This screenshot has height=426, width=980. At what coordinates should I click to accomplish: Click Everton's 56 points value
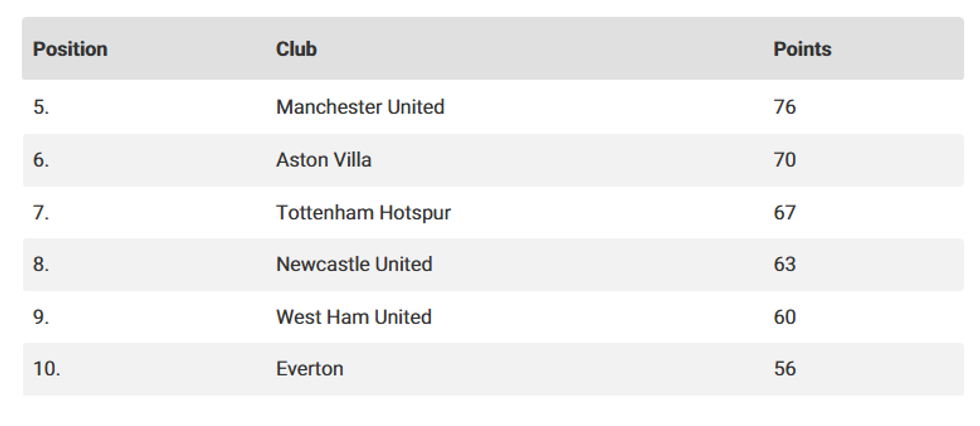785,369
